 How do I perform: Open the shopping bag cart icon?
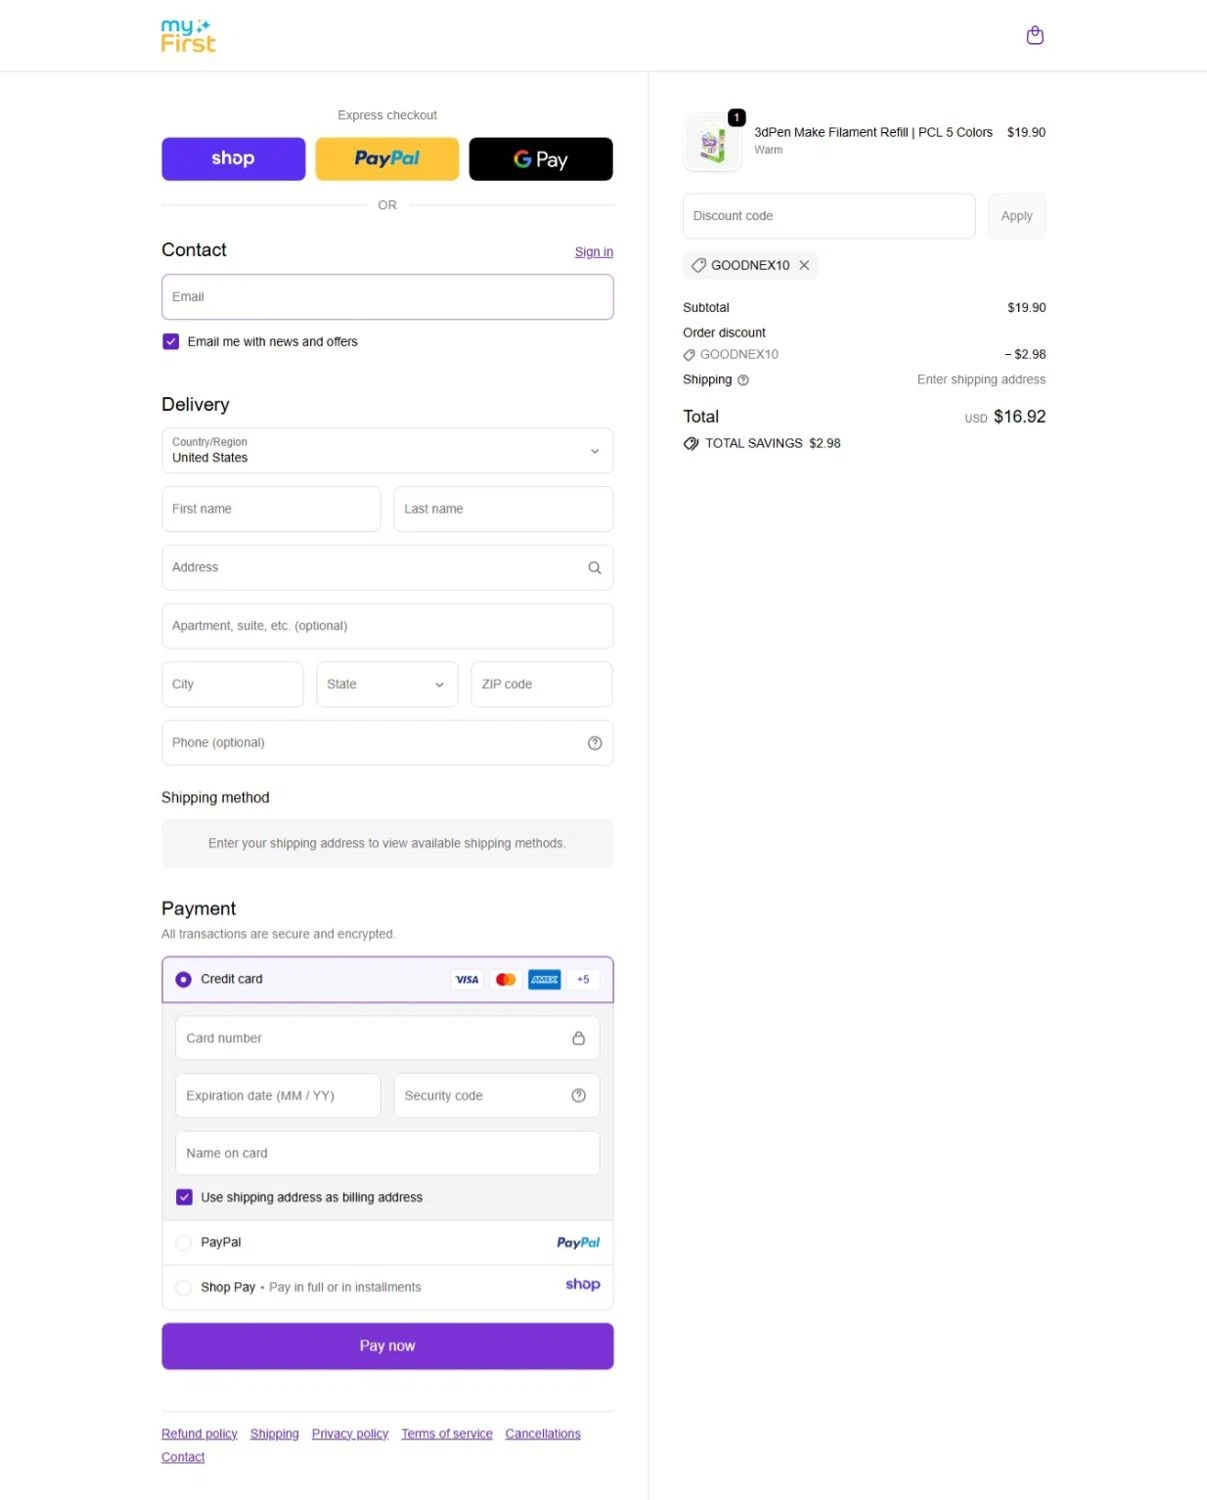tap(1035, 35)
